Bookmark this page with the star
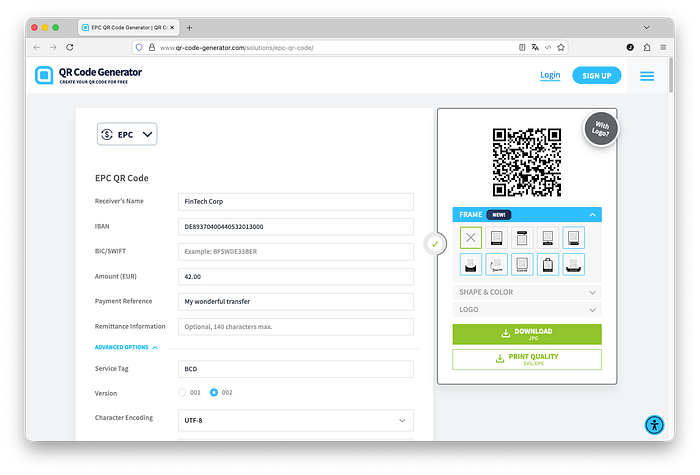The width and height of the screenshot is (700, 475). pos(561,47)
